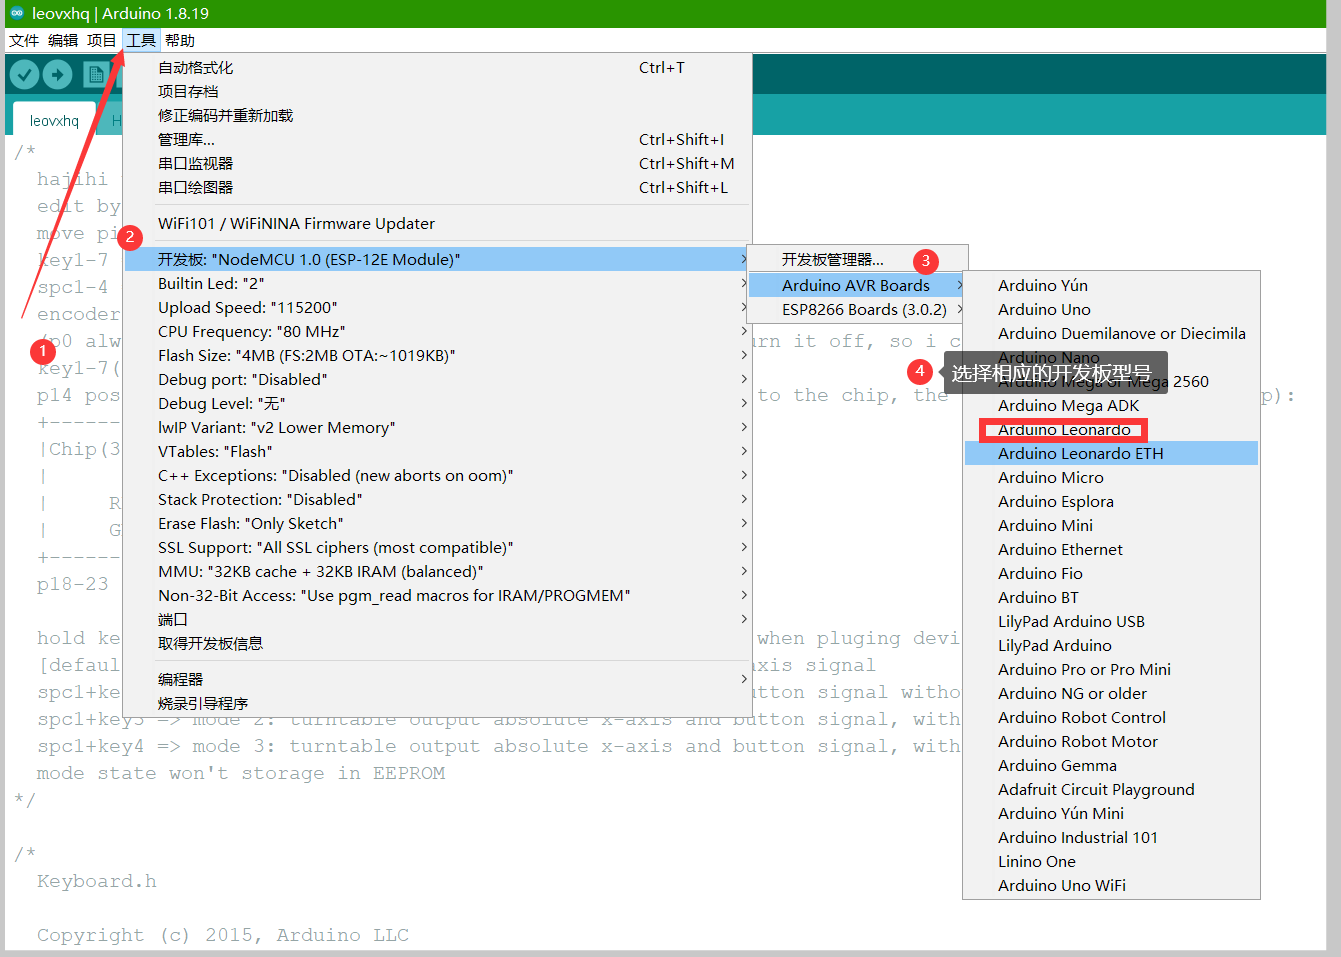Expand ESP8266 Boards (3.0.2) submenu
Viewport: 1341px width, 957px height.
coord(857,310)
